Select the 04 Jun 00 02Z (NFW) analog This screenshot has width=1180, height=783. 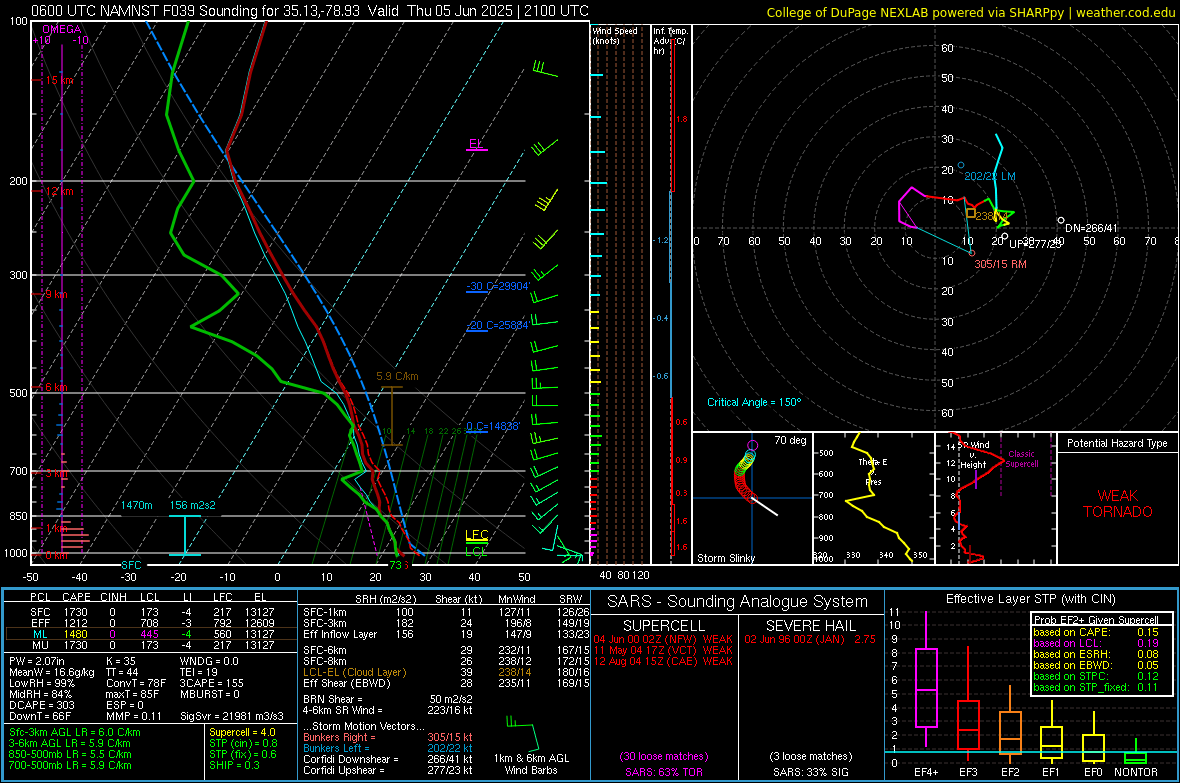pos(663,639)
